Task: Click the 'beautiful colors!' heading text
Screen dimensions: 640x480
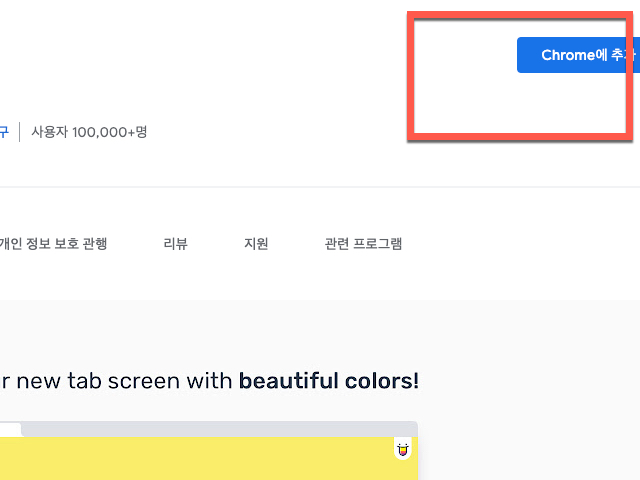Action: [x=329, y=381]
